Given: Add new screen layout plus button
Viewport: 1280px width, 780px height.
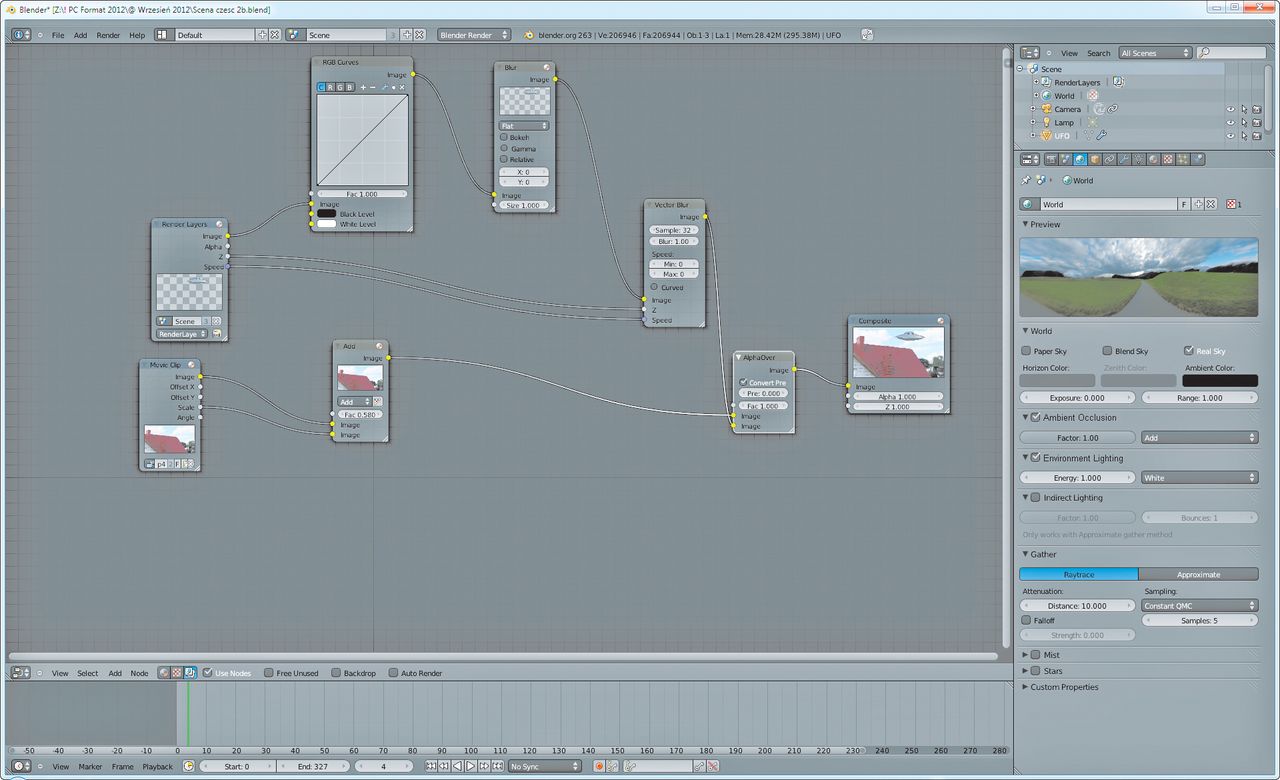Looking at the screenshot, I should coord(263,34).
